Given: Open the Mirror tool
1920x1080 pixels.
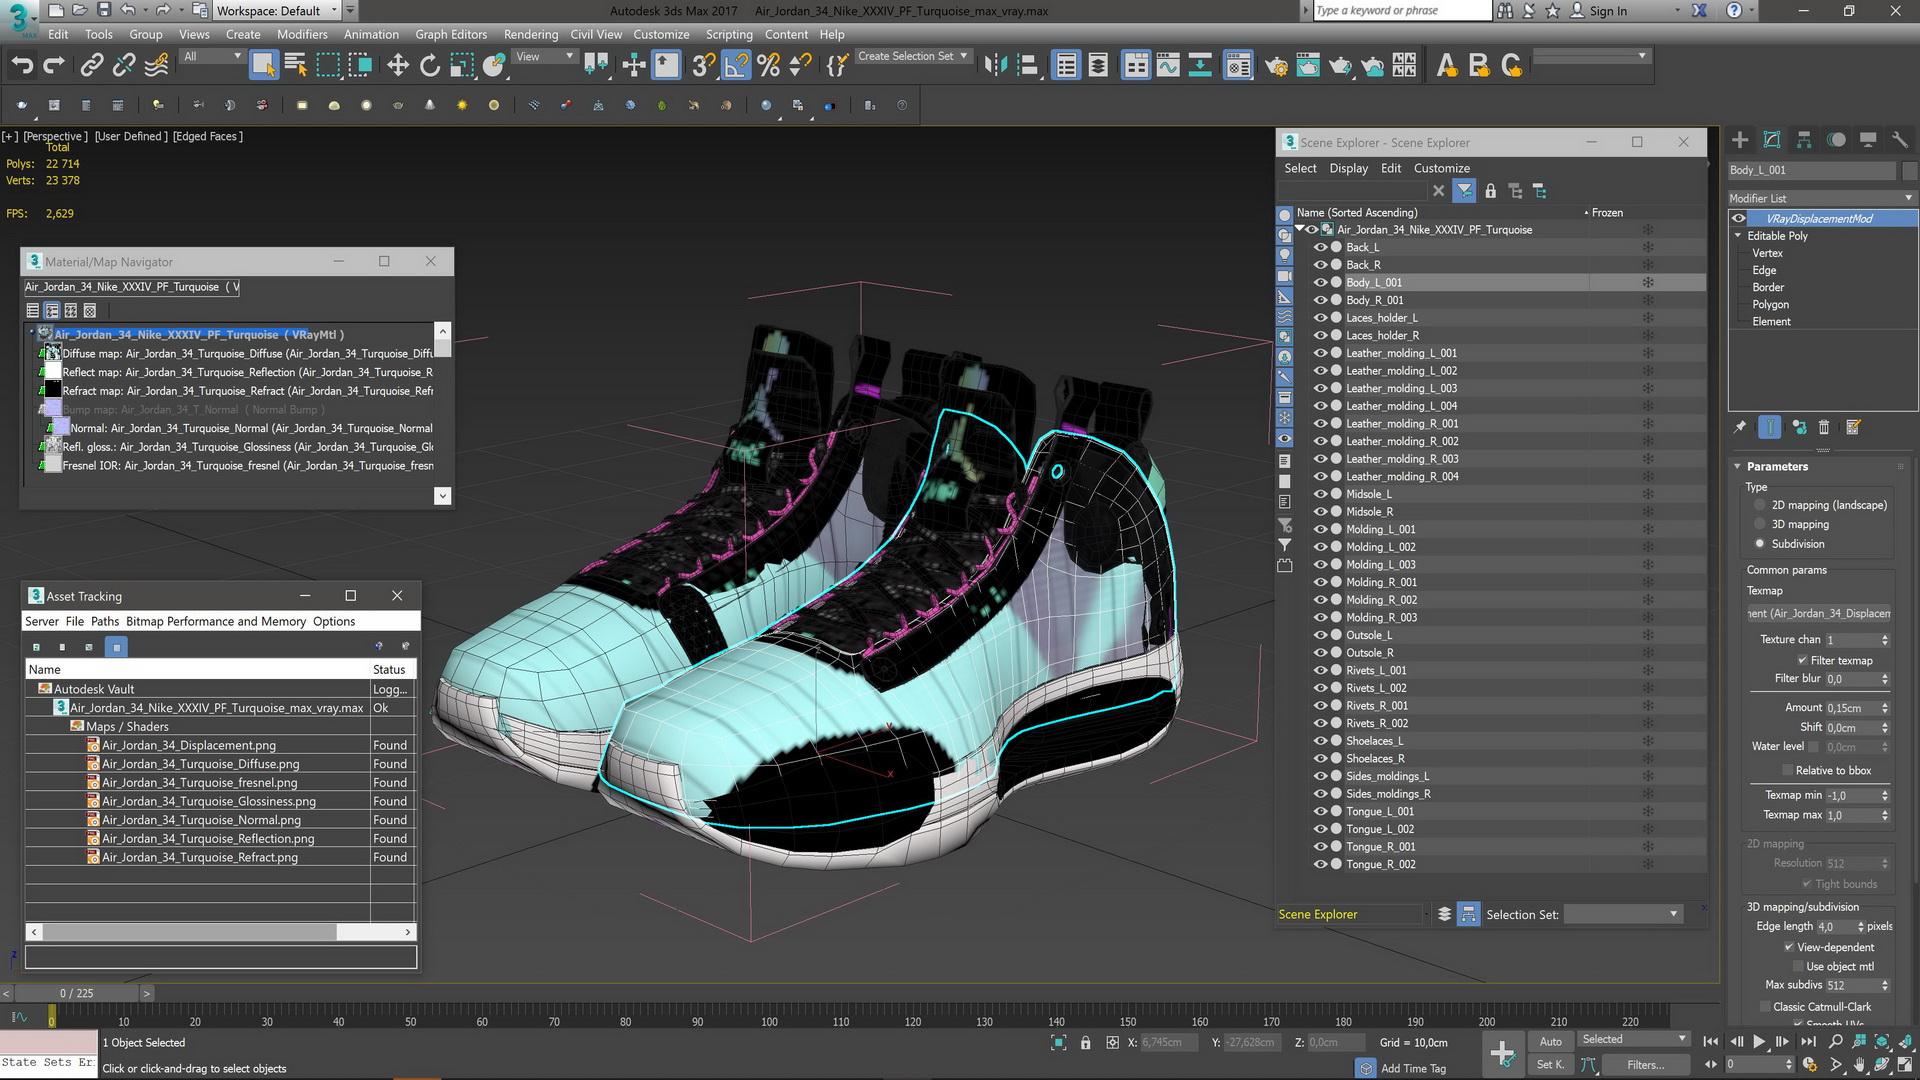Looking at the screenshot, I should [995, 66].
